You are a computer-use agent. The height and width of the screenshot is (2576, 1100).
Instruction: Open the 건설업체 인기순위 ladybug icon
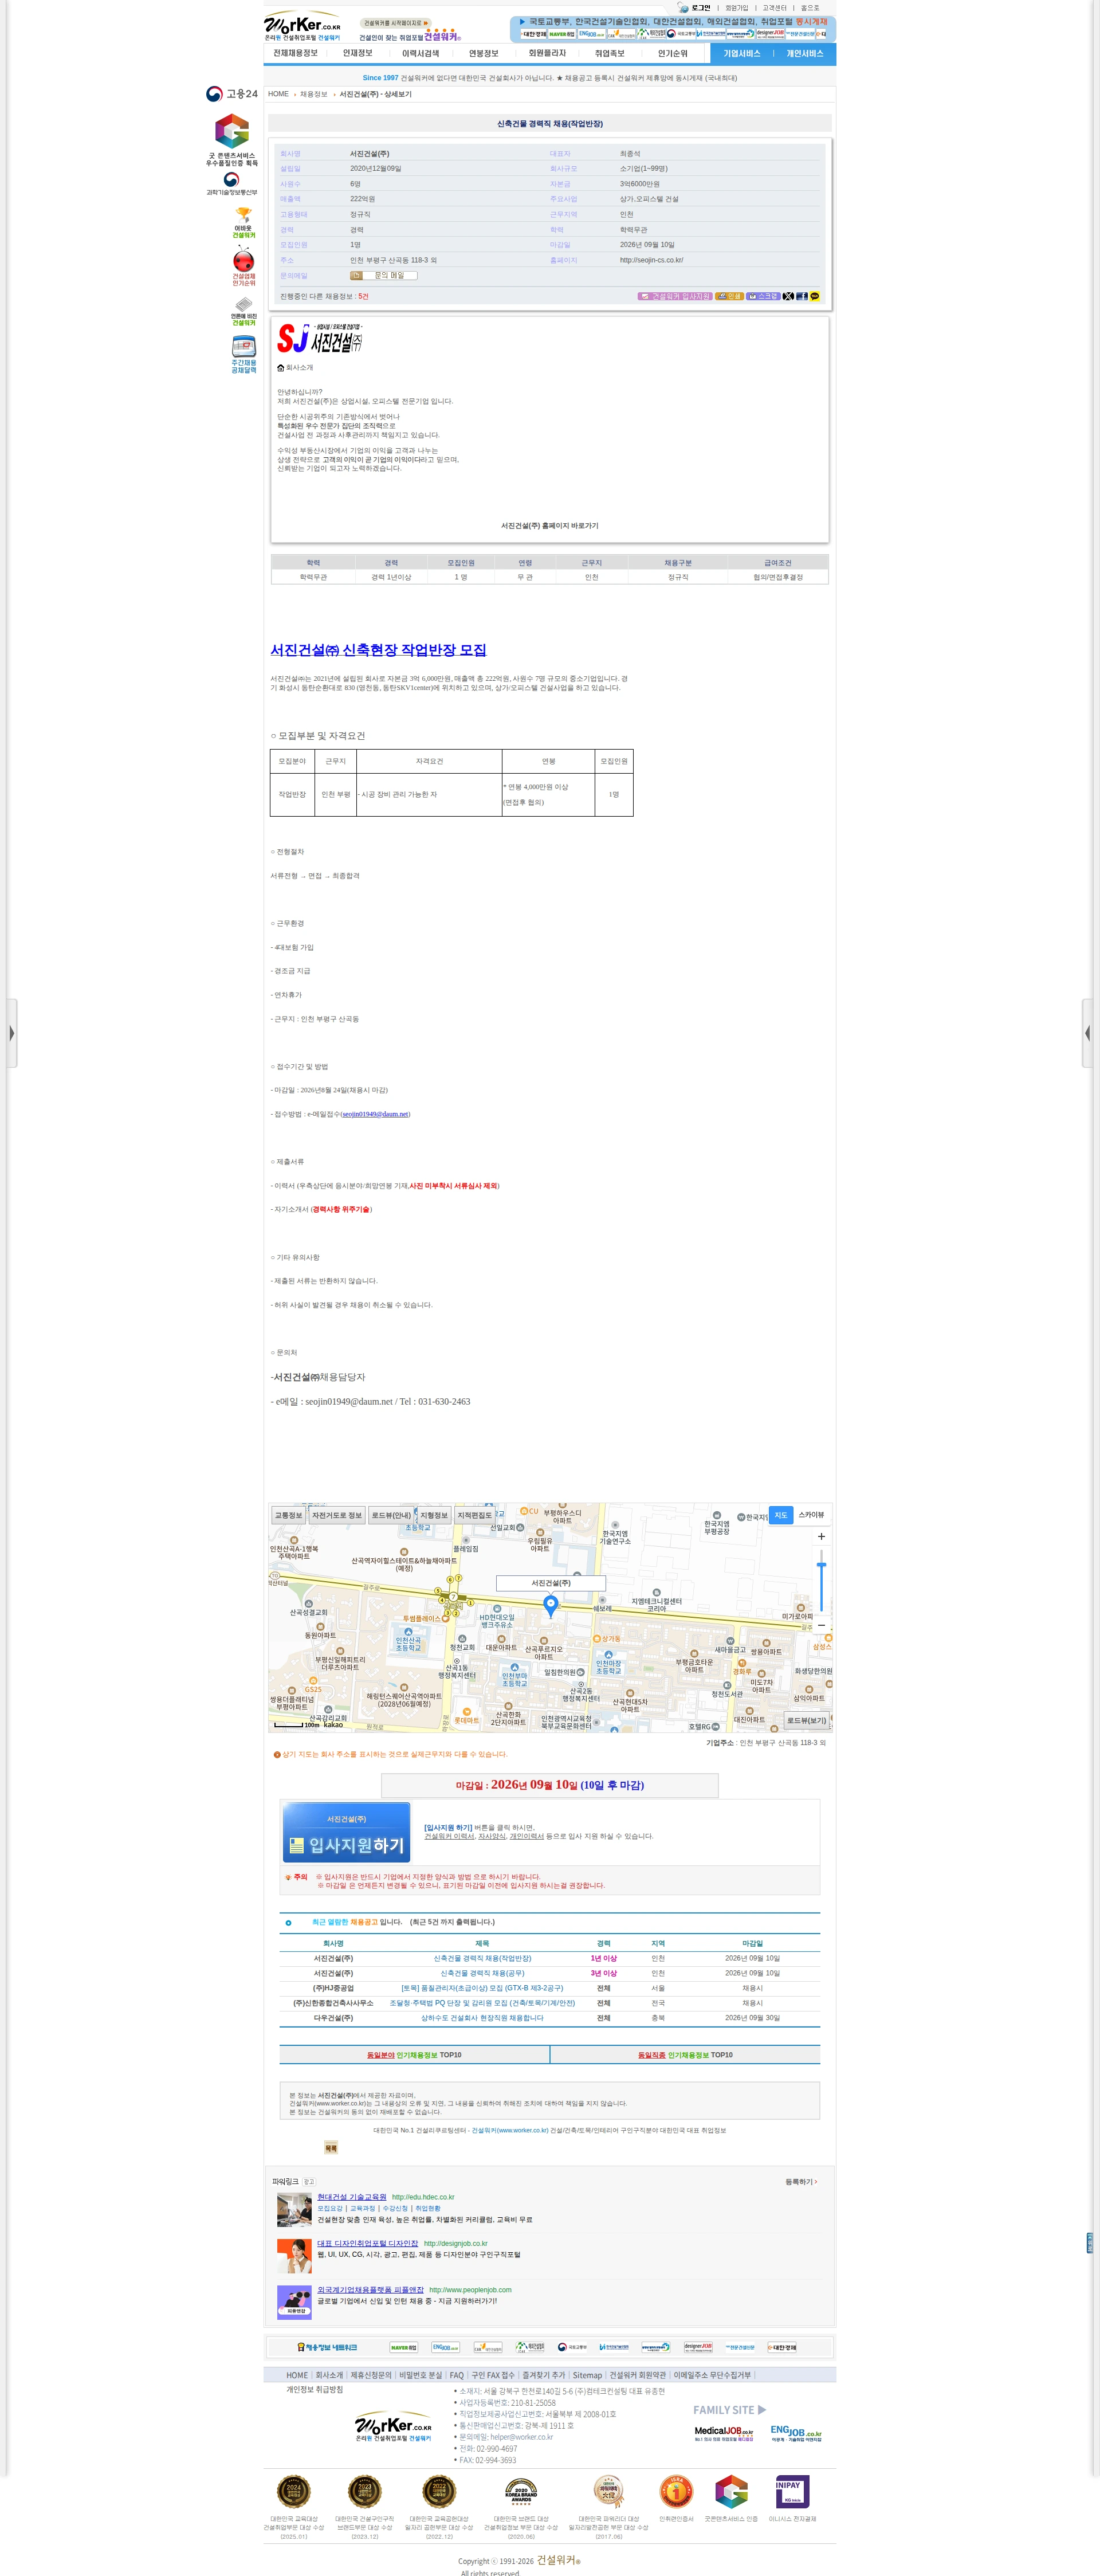[244, 266]
